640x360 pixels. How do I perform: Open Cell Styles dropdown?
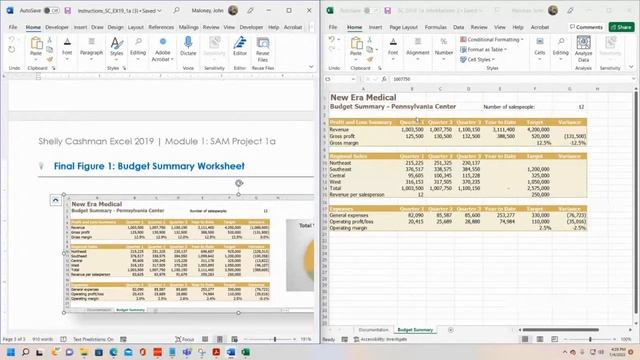point(478,60)
